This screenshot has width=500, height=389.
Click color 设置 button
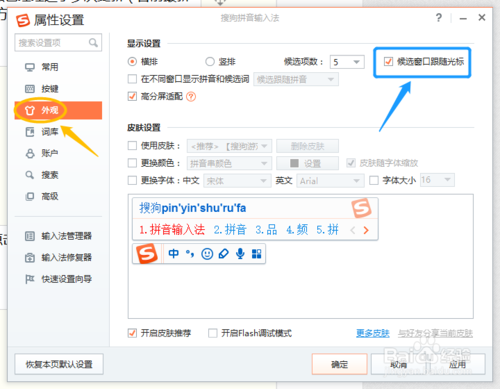(307, 163)
